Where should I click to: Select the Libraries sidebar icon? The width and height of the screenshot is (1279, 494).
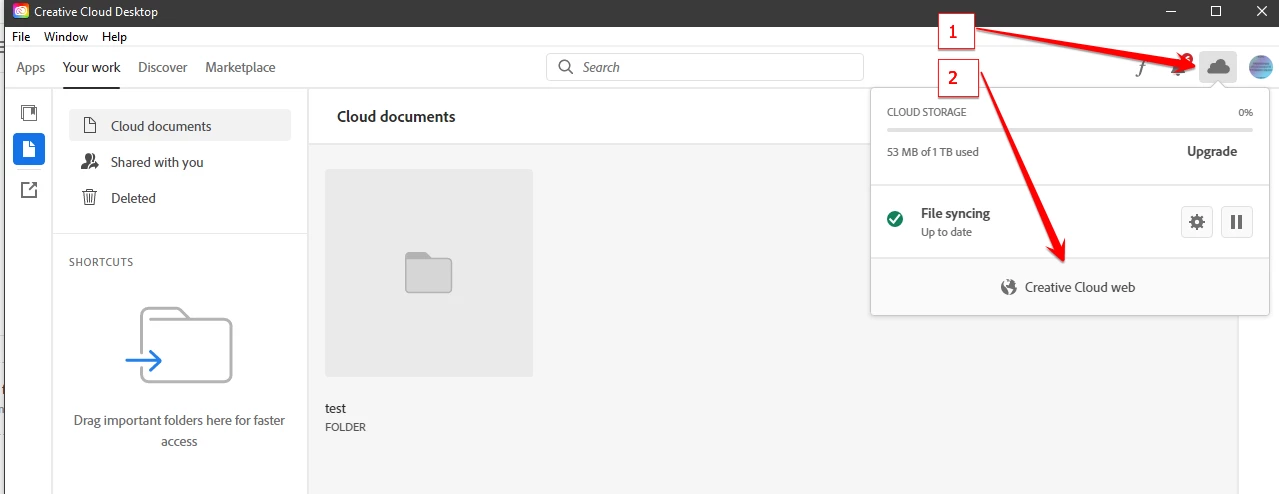(29, 112)
